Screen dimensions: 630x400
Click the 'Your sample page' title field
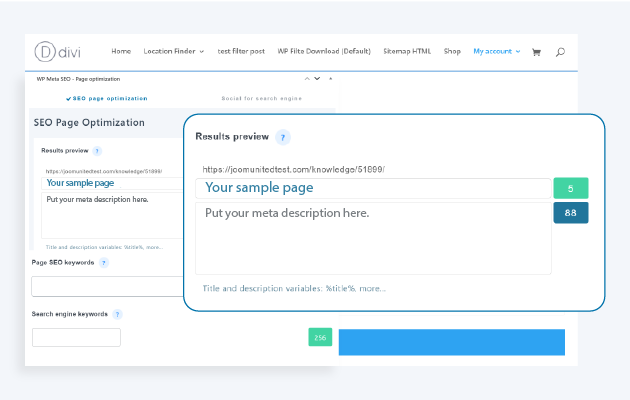click(372, 187)
